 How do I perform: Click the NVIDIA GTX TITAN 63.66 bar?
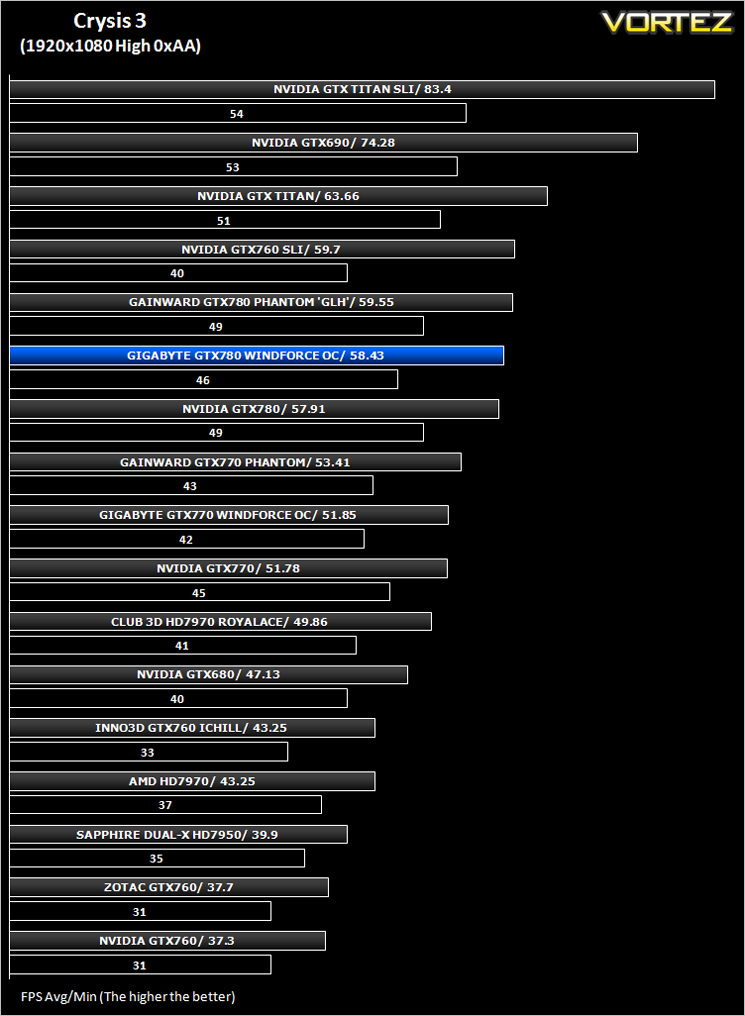[279, 196]
